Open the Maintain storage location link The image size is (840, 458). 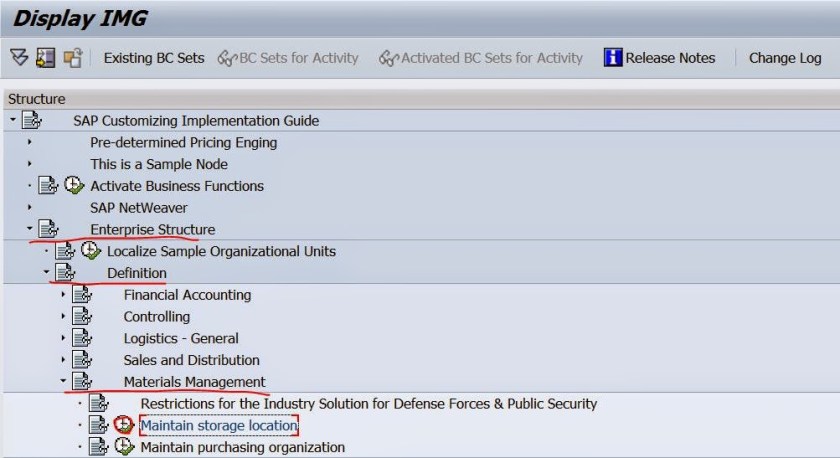click(219, 426)
